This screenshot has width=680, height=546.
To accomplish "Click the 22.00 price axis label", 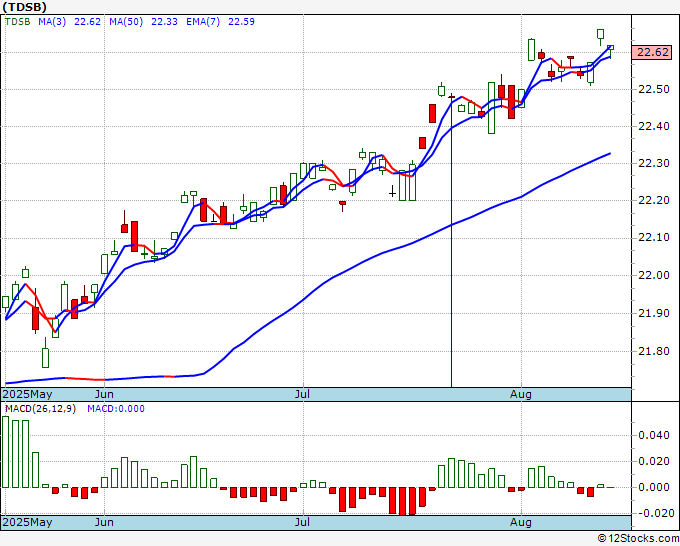I will 654,275.
